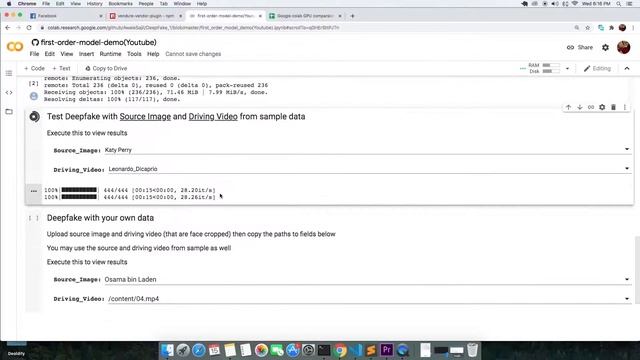Image resolution: width=640 pixels, height=360 pixels.
Task: Open Finder from the dock
Action: pos(167,350)
